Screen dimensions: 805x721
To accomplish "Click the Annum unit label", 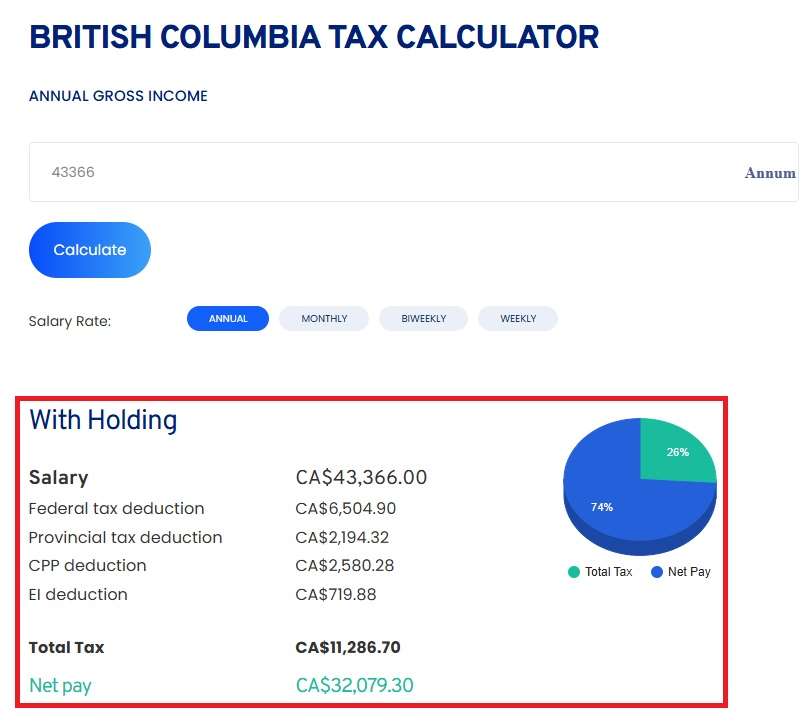I will [x=769, y=172].
